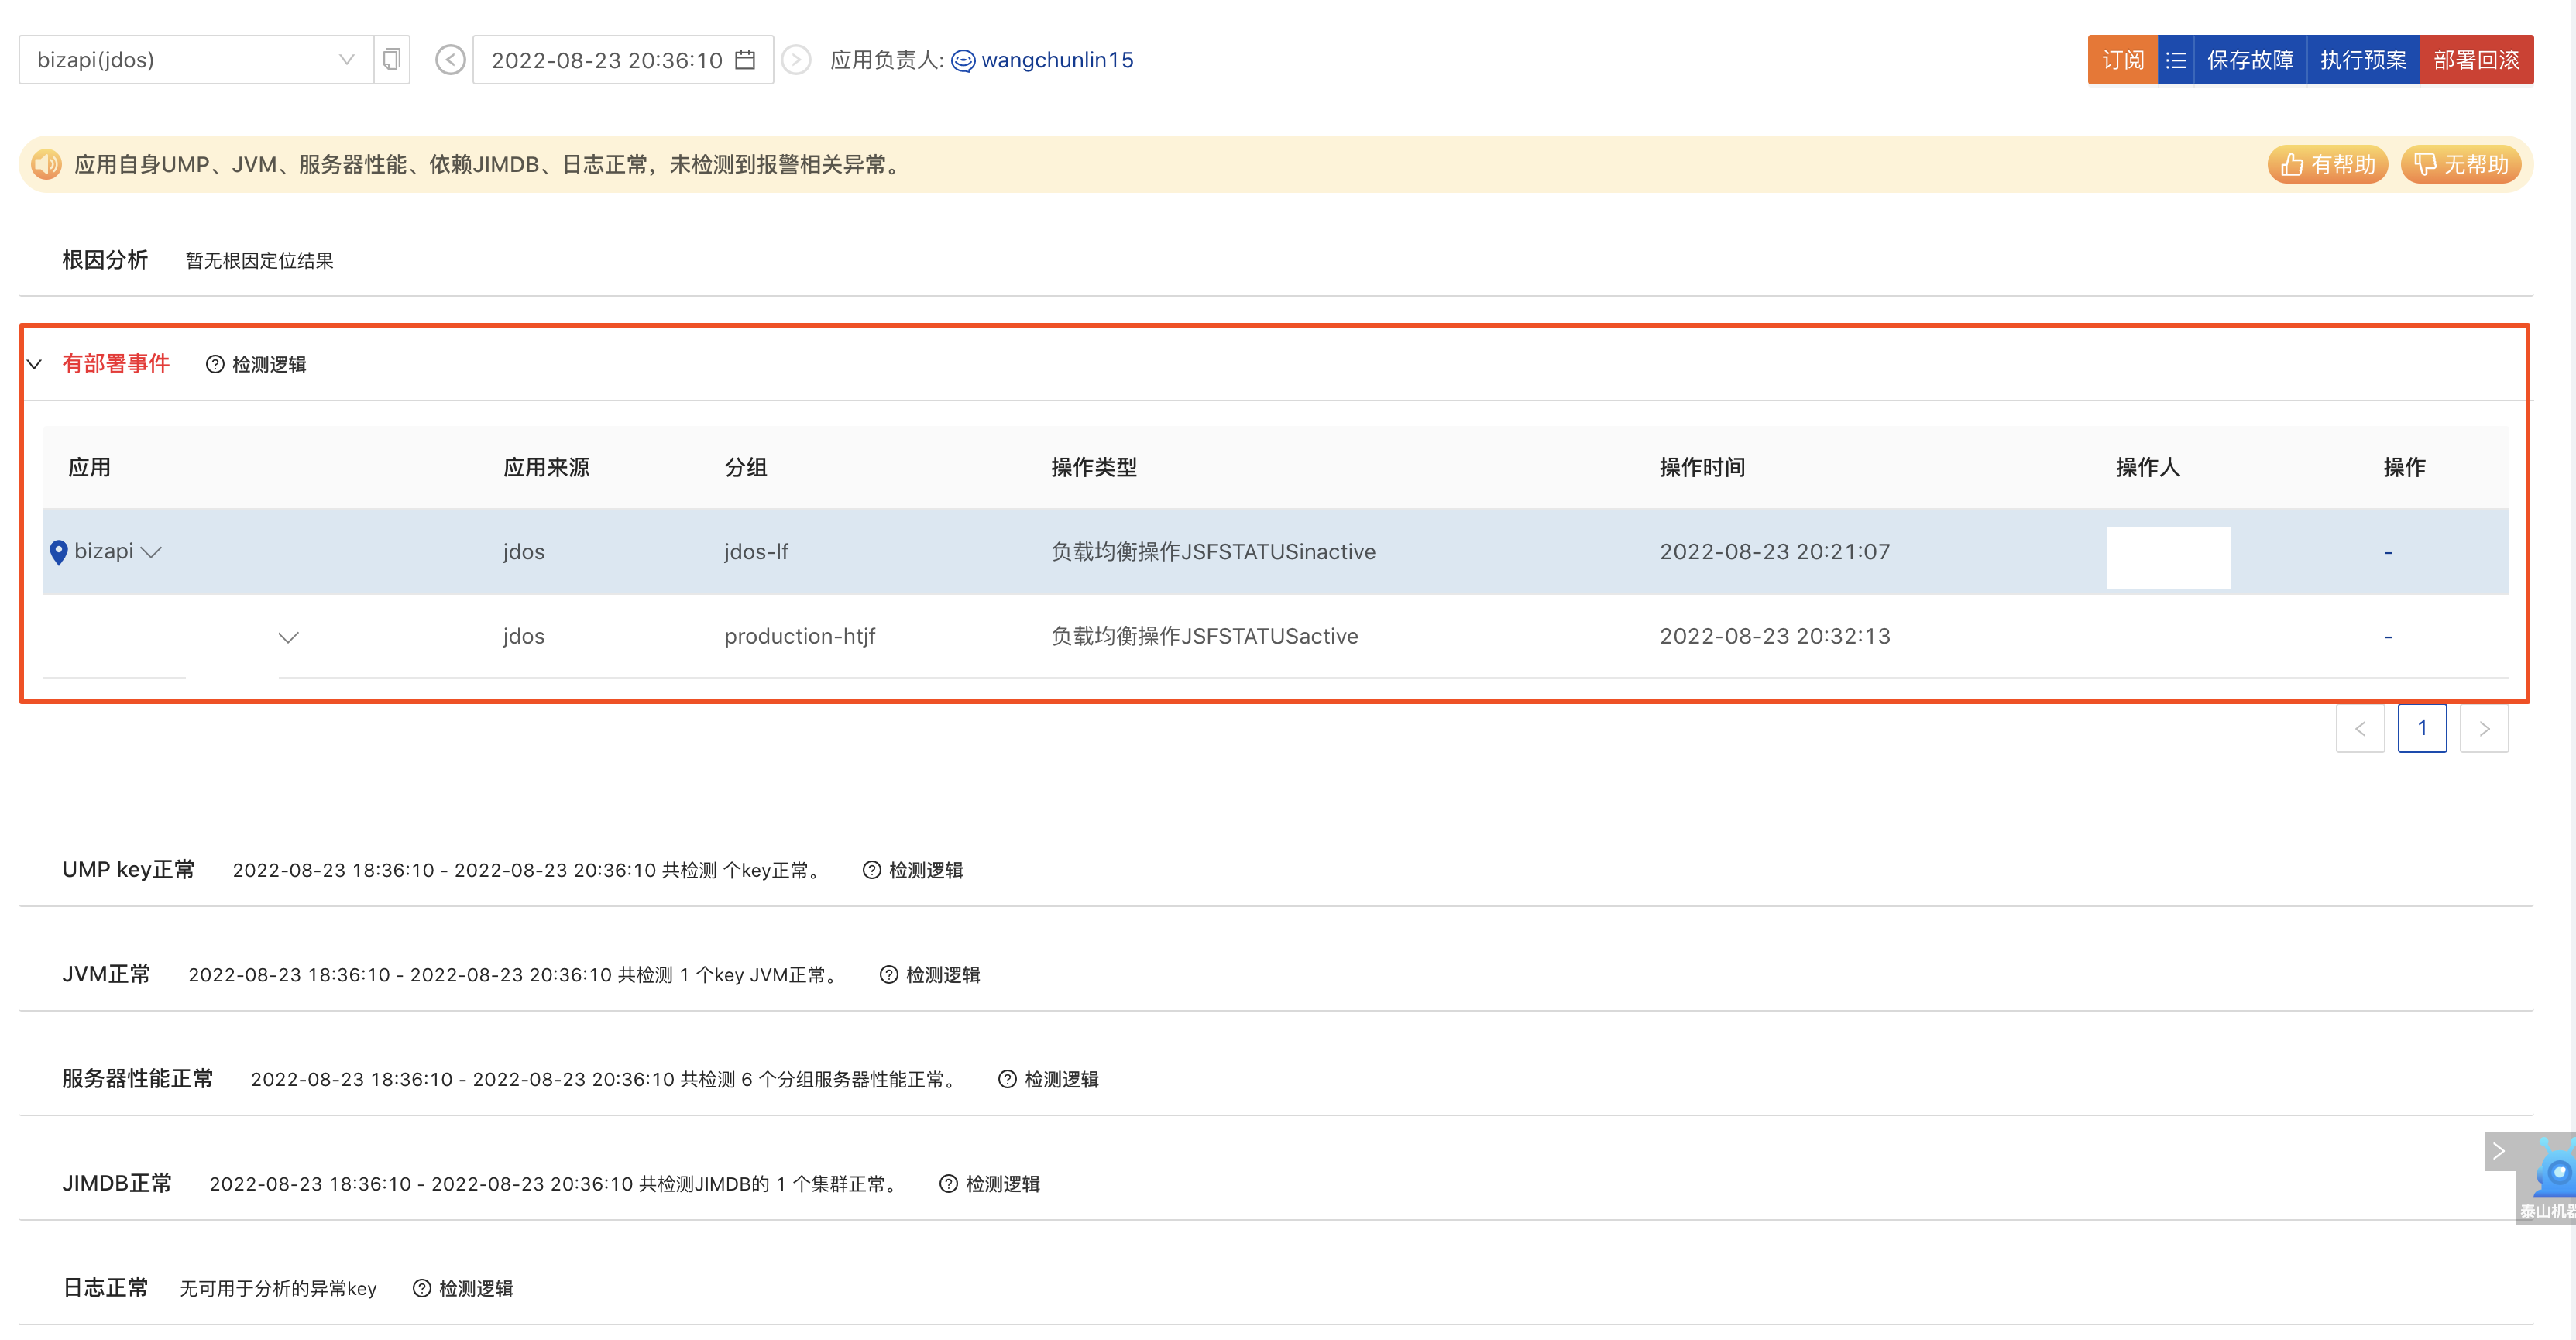
Task: Mark analysis as 有帮助 thumbs up
Action: click(2327, 164)
